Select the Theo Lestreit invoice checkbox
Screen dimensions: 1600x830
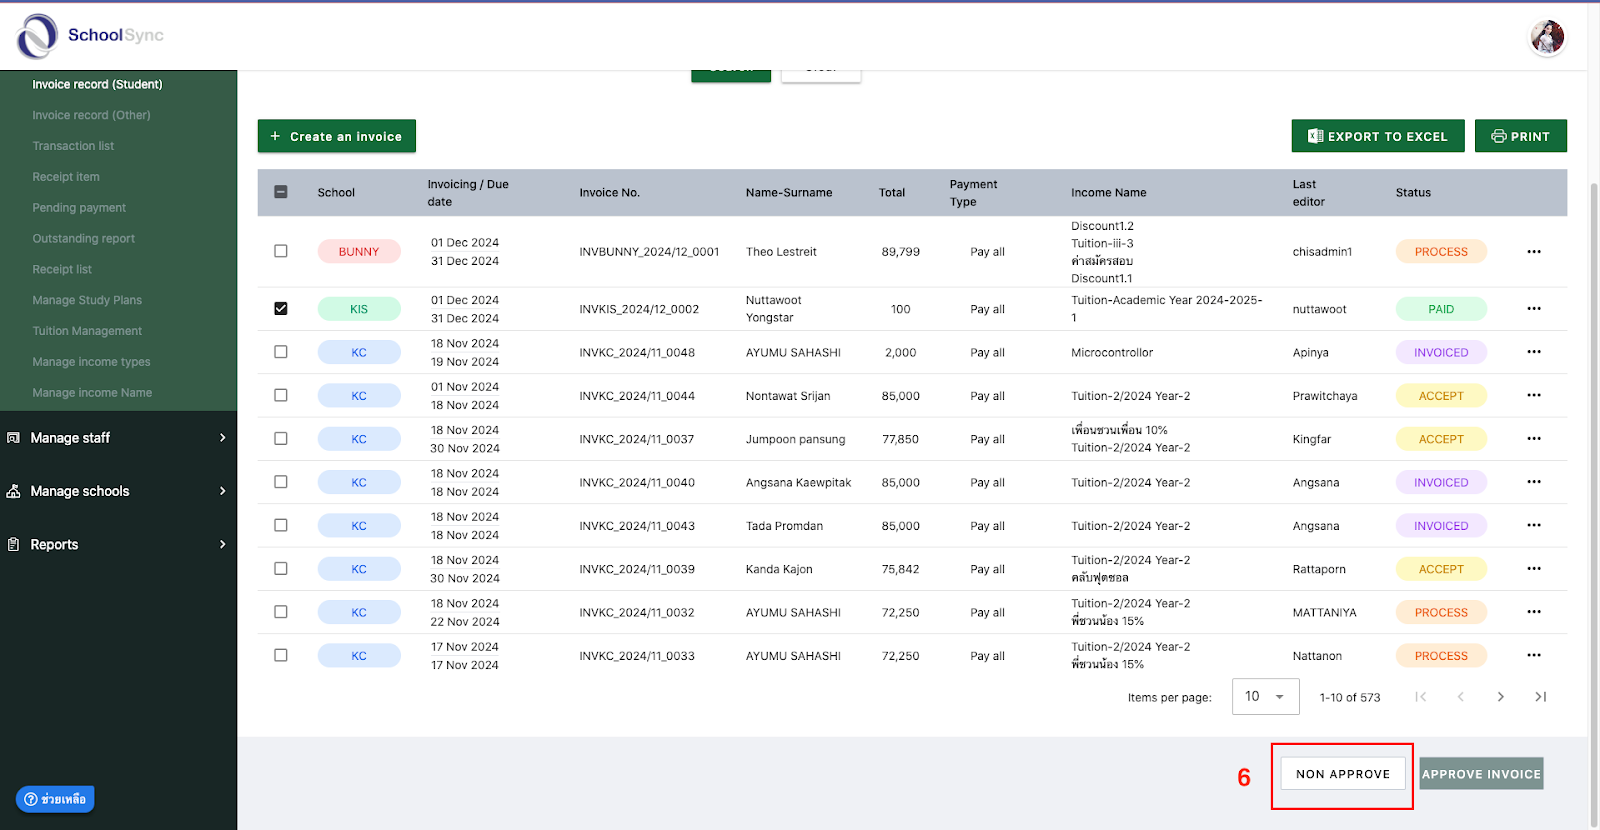[281, 251]
